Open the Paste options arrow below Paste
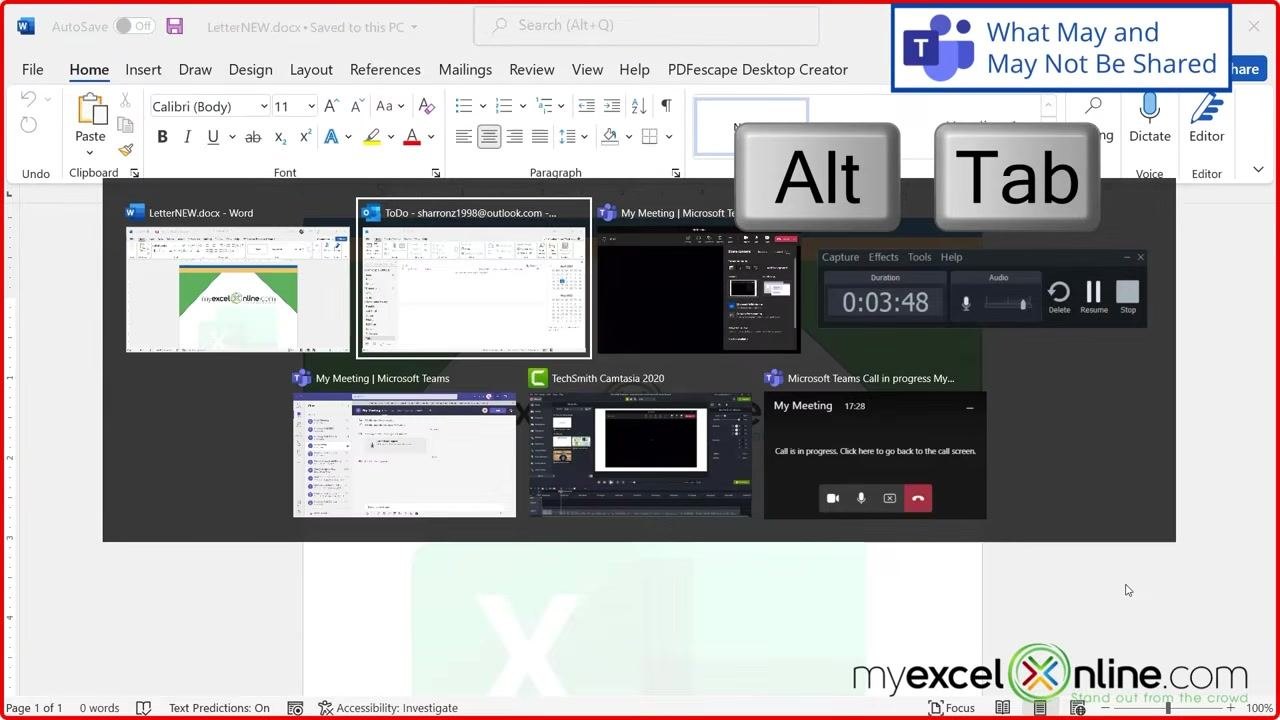Viewport: 1280px width, 720px height. [90, 153]
